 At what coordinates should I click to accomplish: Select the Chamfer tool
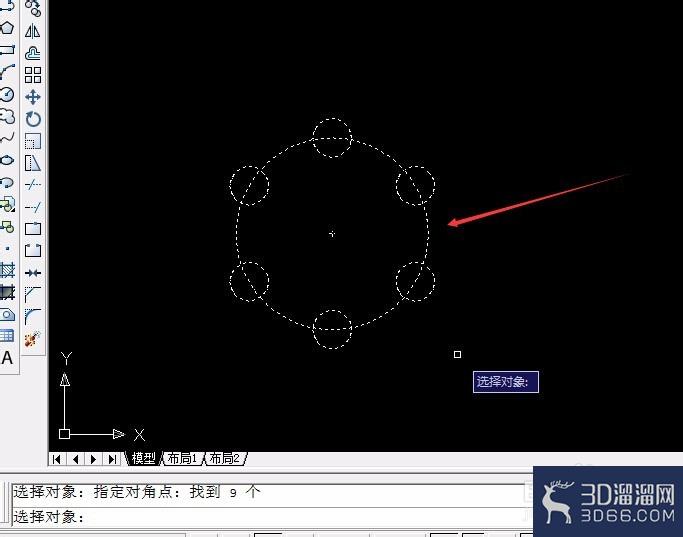33,295
